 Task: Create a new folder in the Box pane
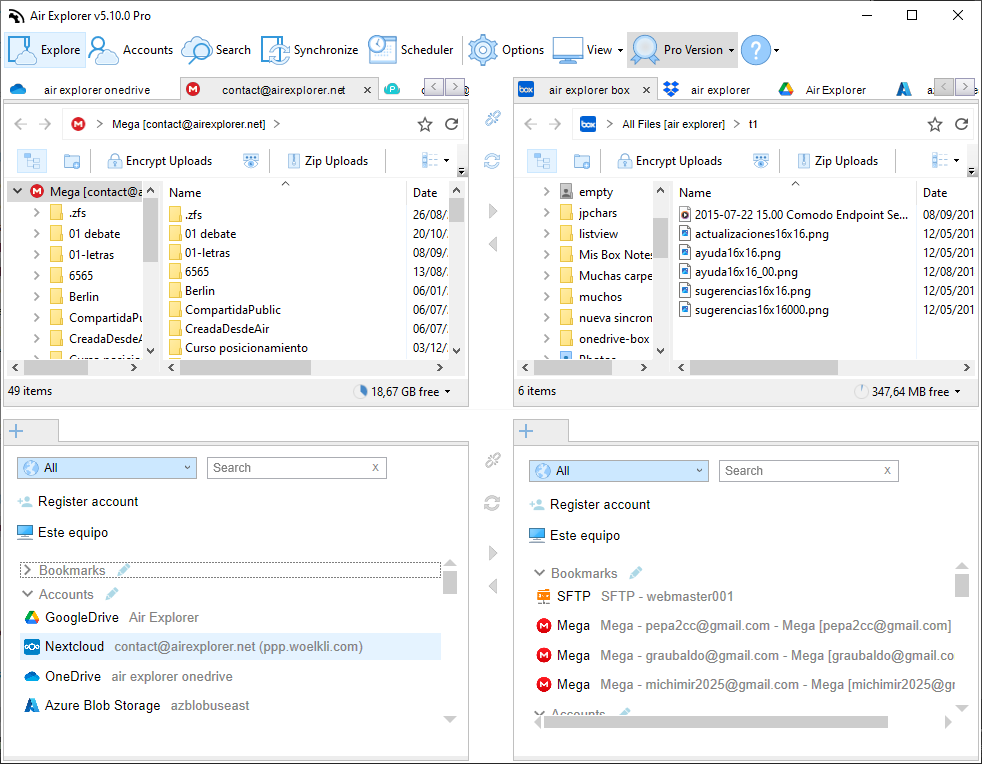(x=582, y=161)
